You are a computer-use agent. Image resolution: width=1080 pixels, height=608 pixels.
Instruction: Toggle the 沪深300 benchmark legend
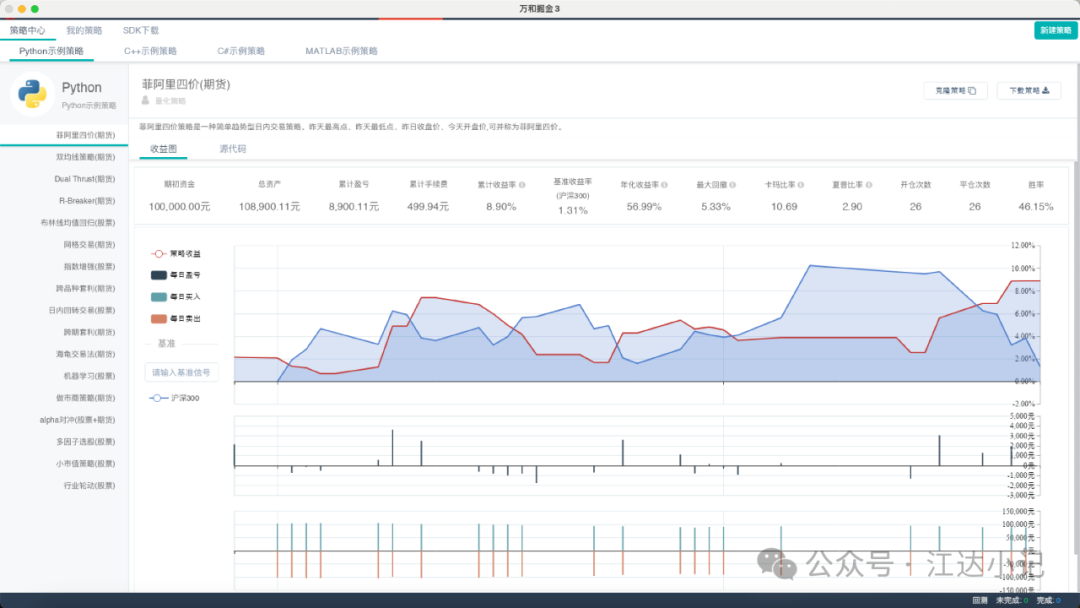pos(174,398)
